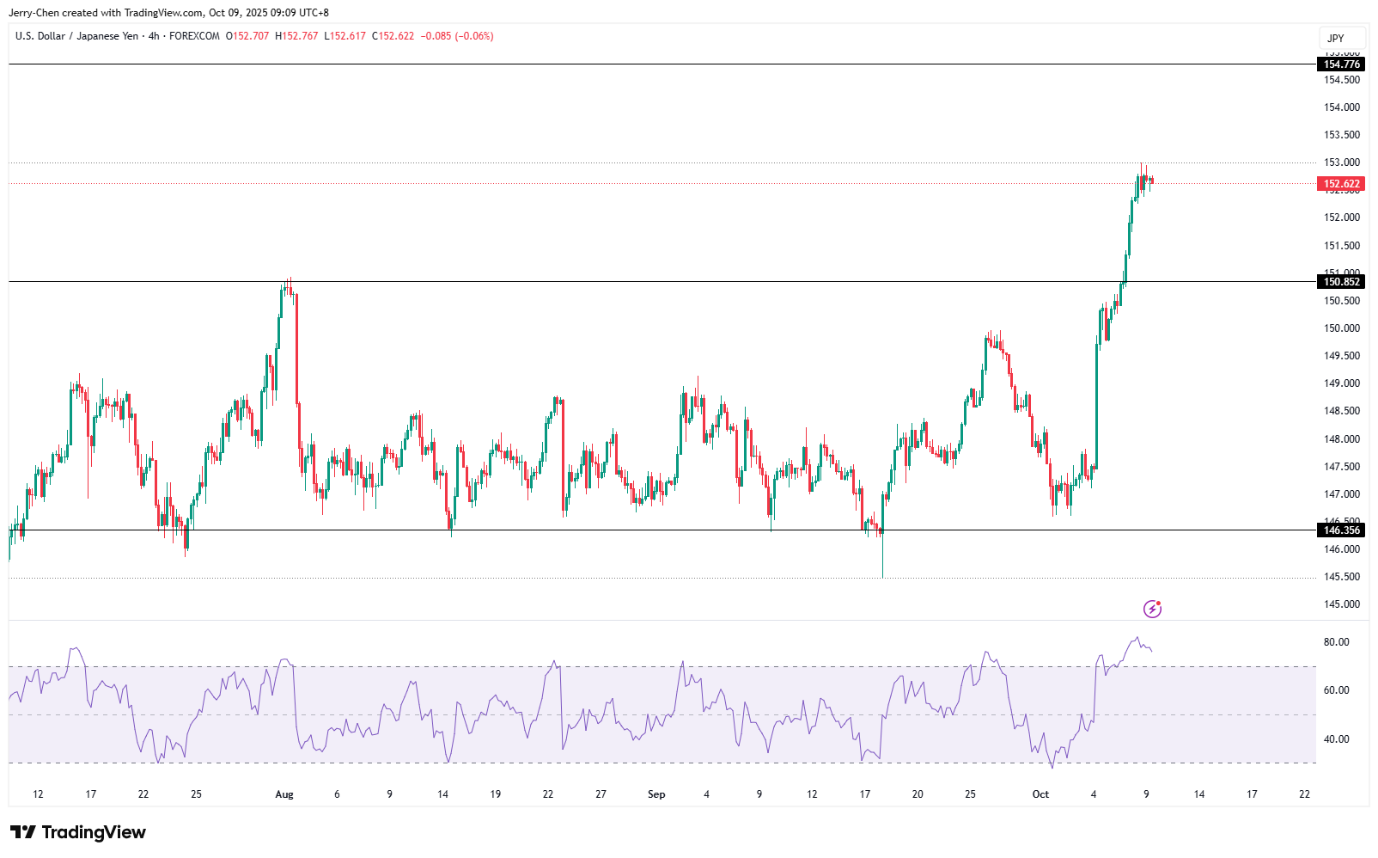The image size is (1378, 858).
Task: Click the purple lightning event icon
Action: click(x=1152, y=608)
